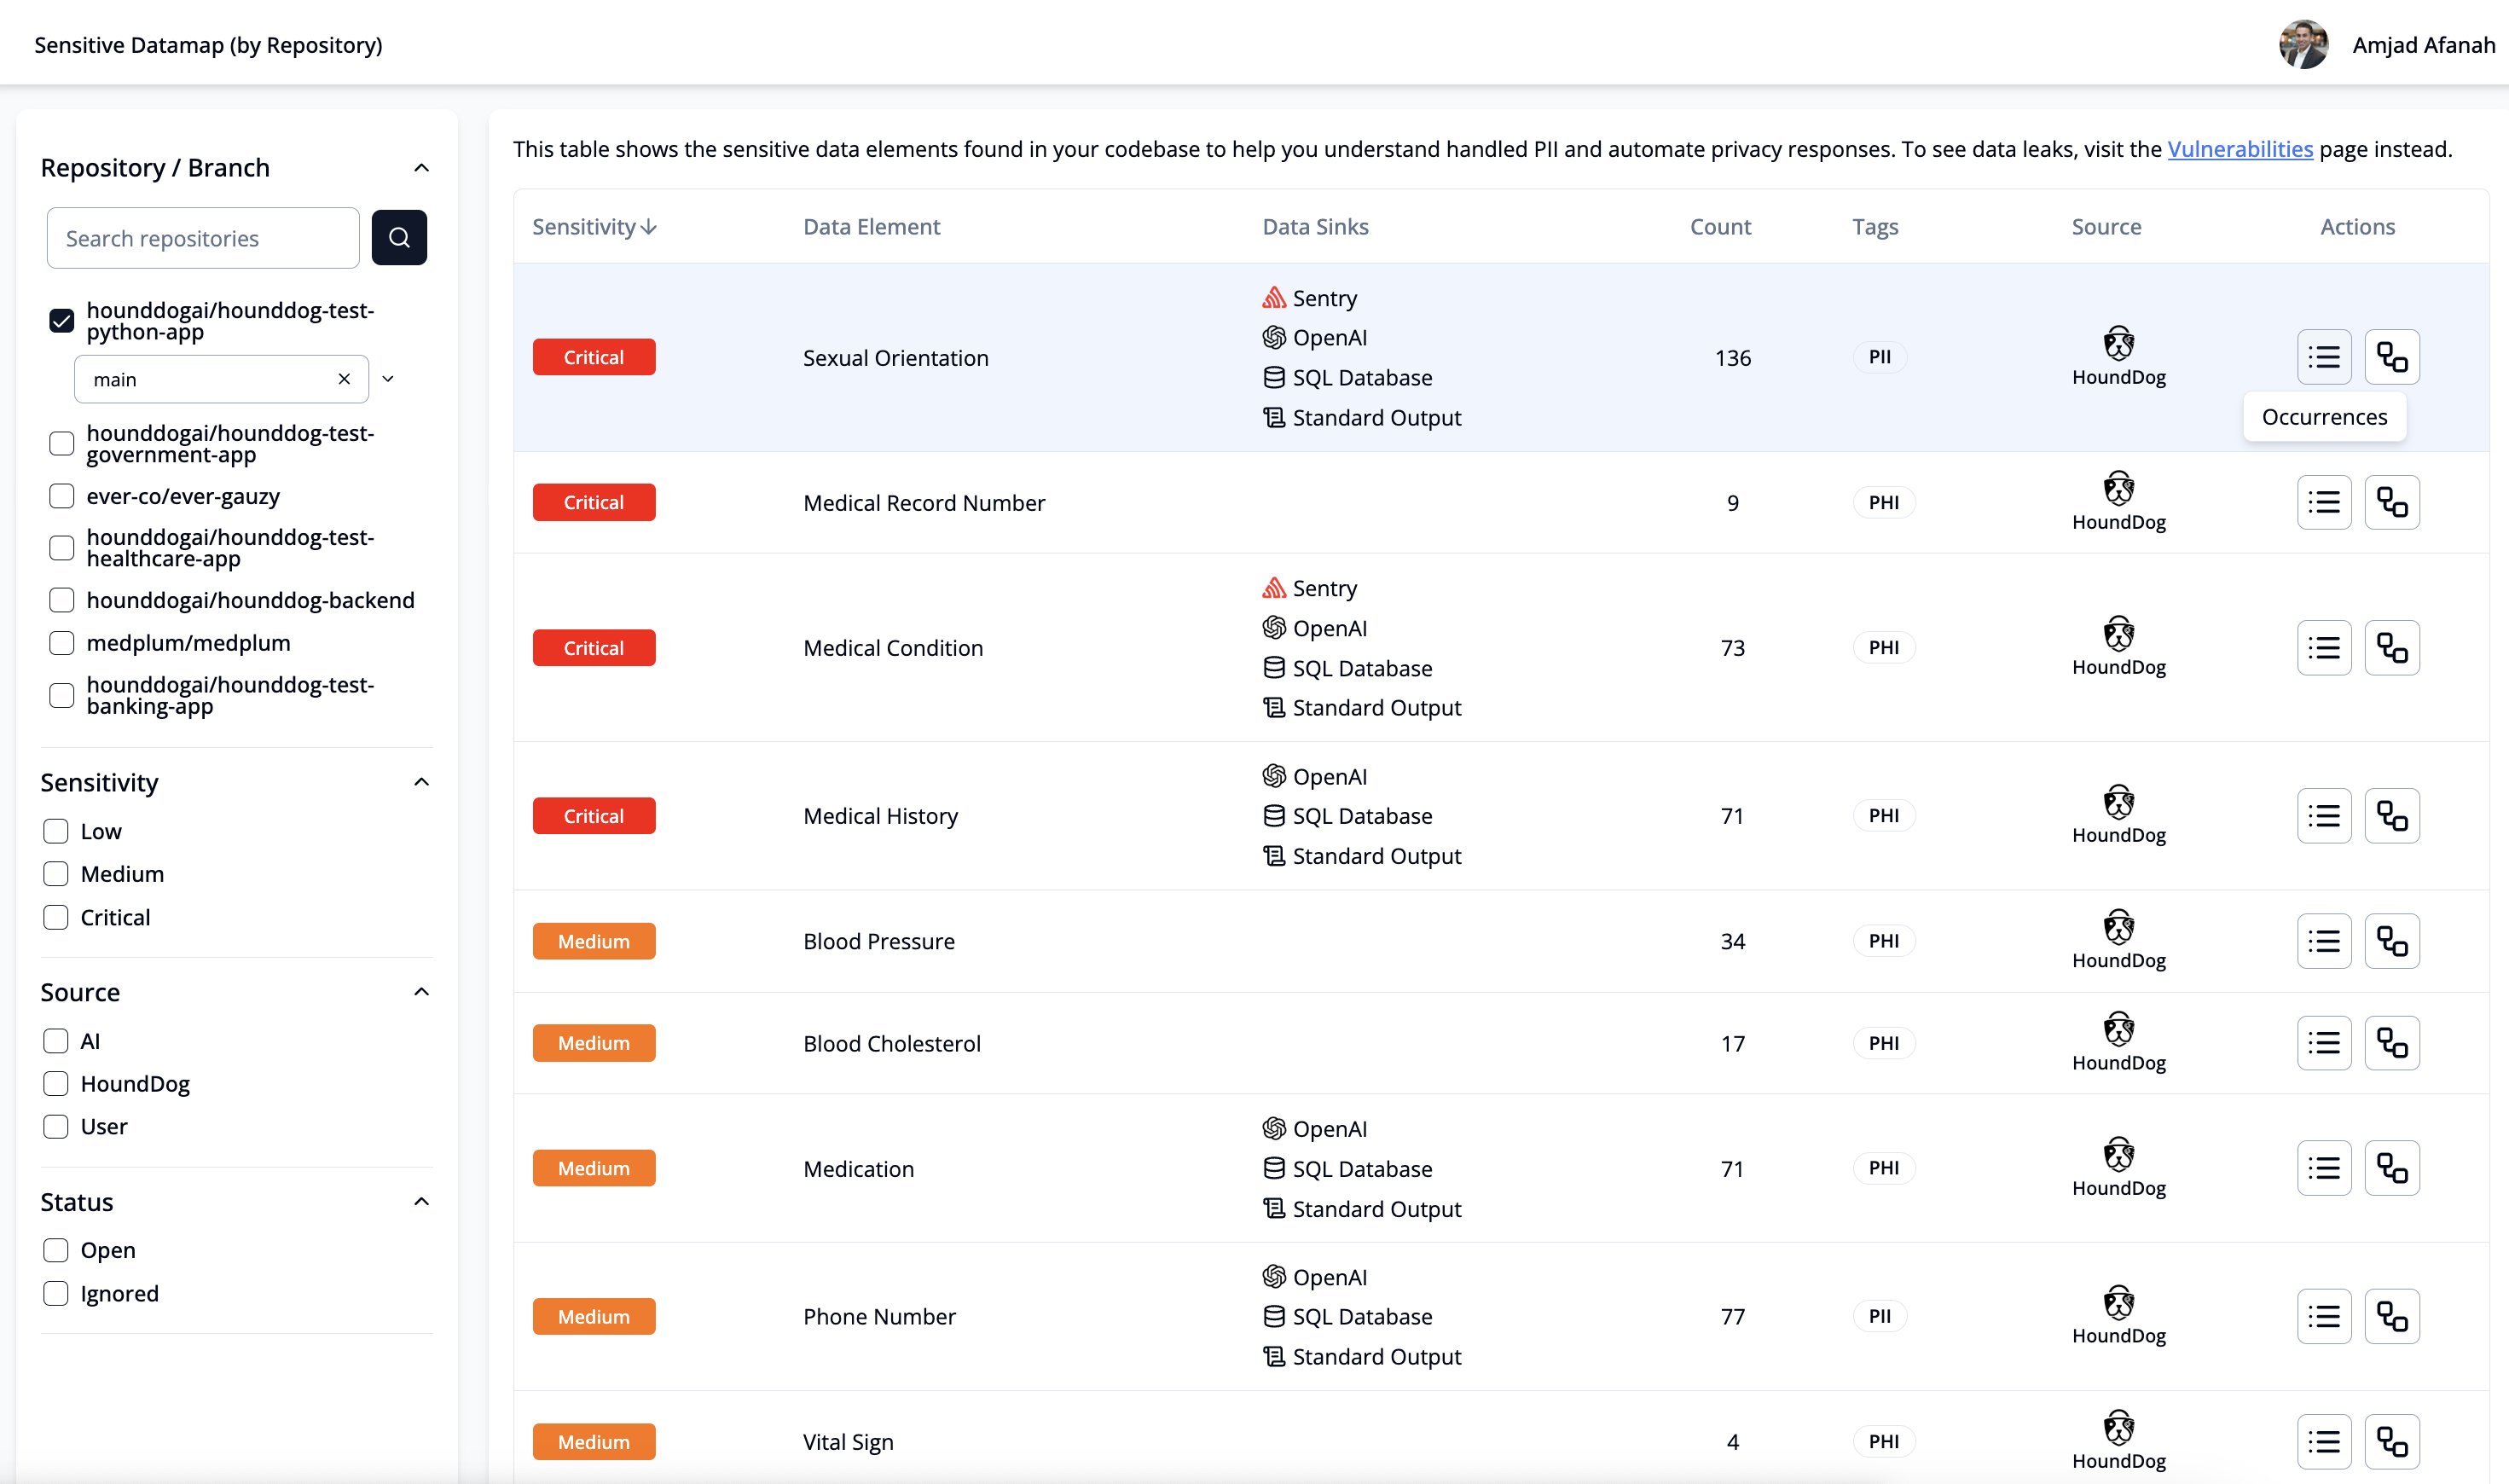This screenshot has height=1484, width=2509.
Task: Open Occurrences list for Sexual Orientation row
Action: point(2323,357)
